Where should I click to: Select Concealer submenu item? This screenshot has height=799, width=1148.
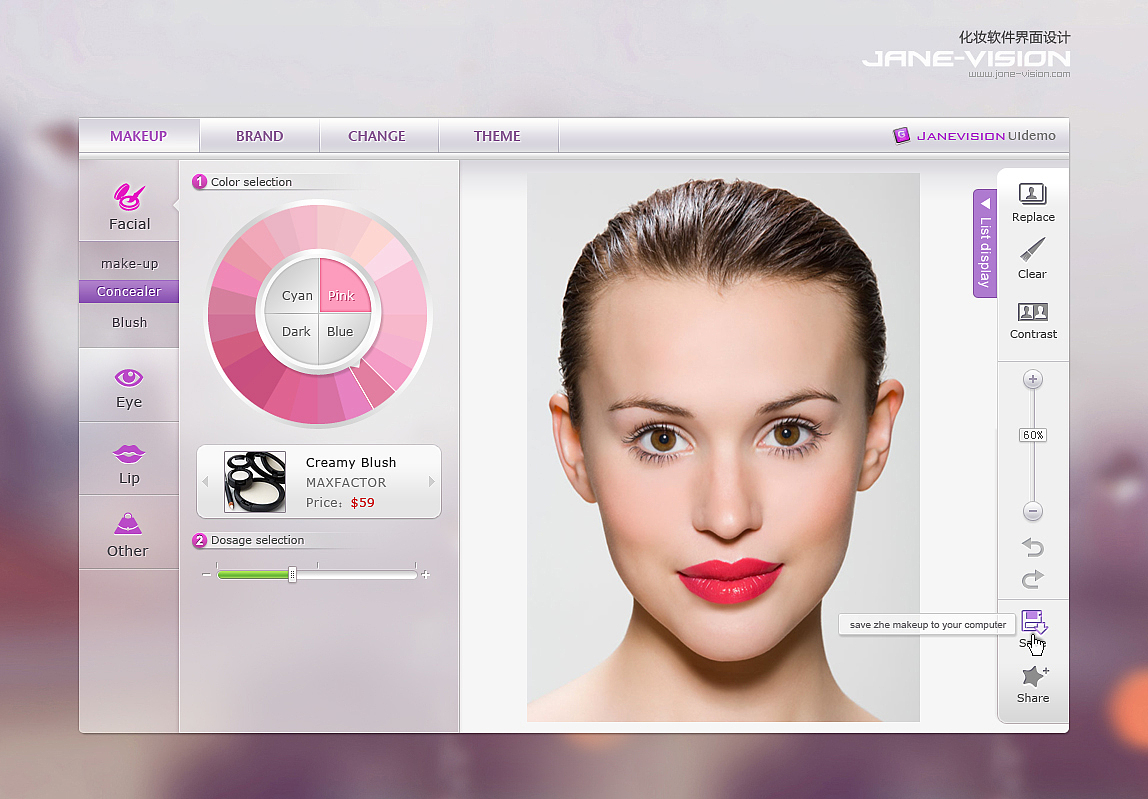click(129, 291)
